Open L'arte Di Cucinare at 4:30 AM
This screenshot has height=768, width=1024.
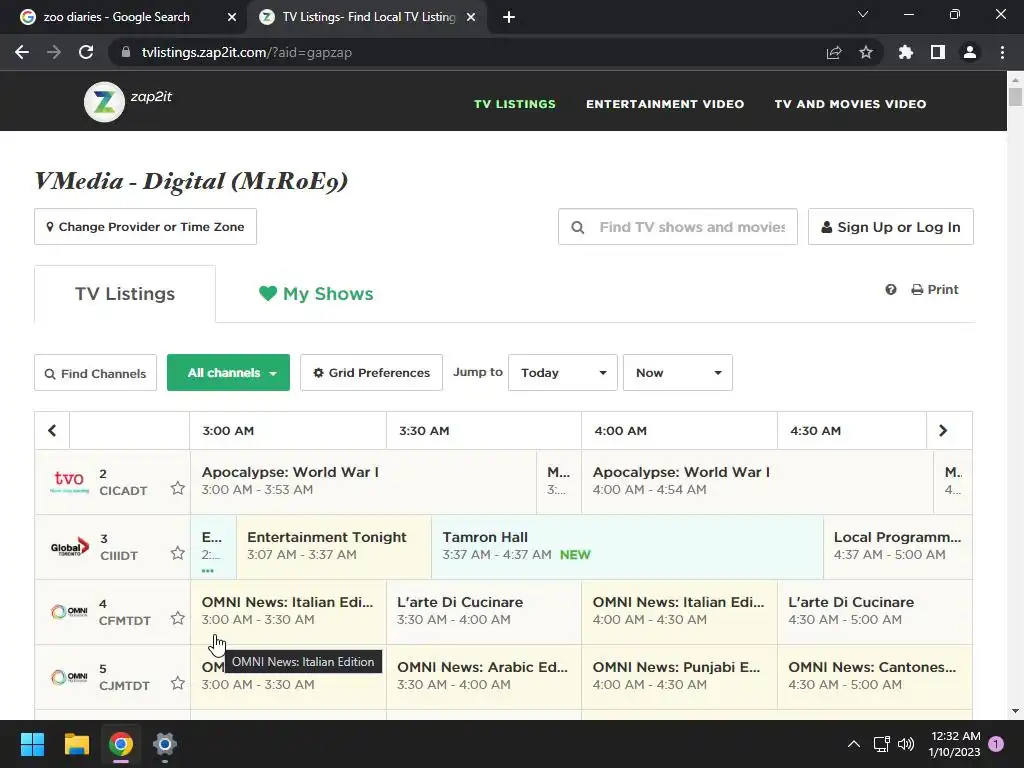point(874,611)
